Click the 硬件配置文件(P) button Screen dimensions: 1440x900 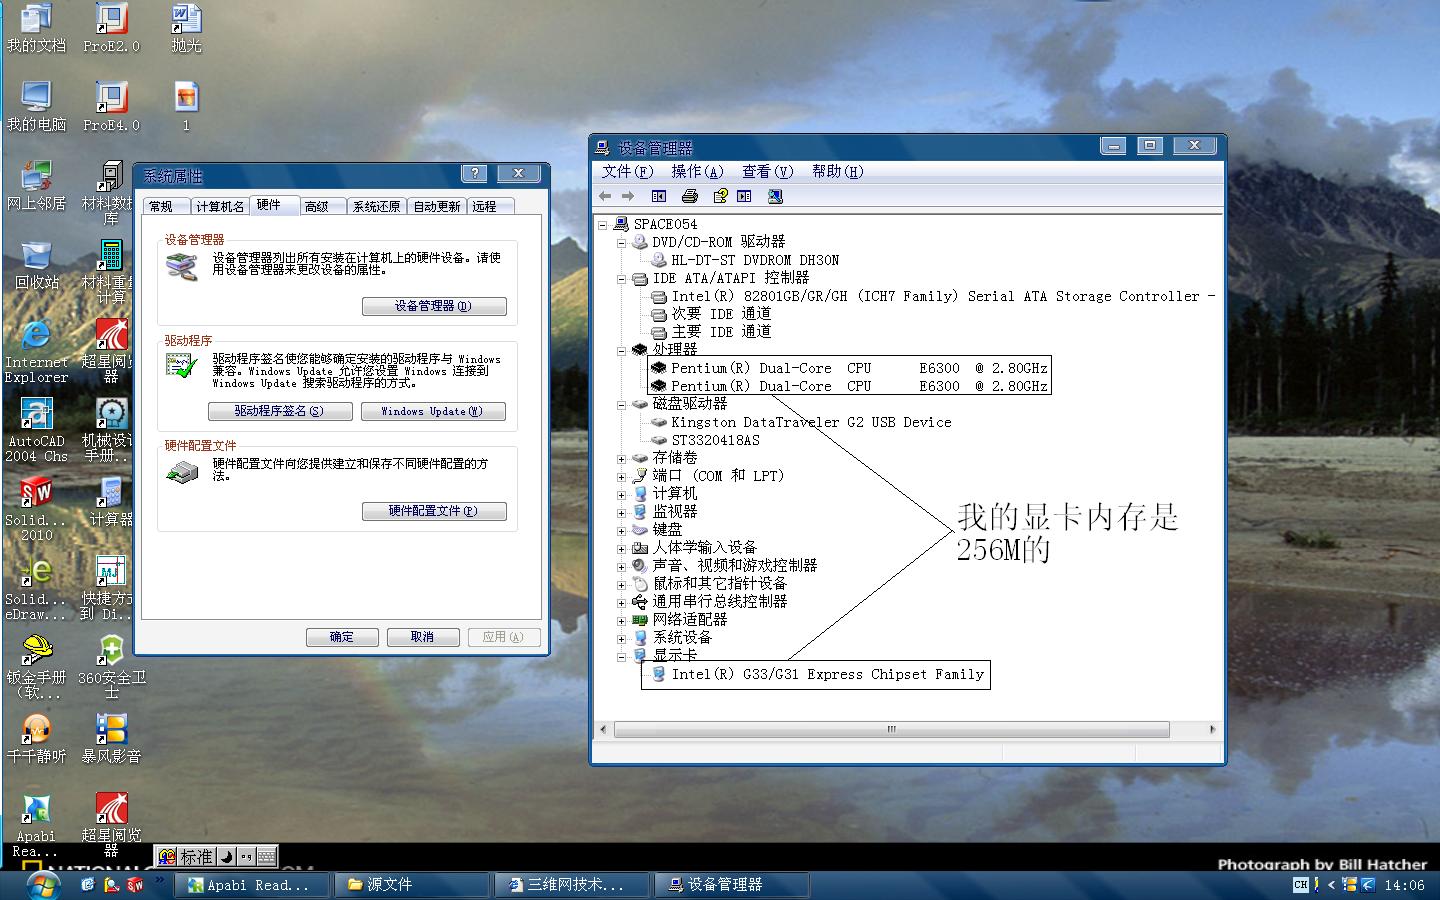(x=434, y=511)
